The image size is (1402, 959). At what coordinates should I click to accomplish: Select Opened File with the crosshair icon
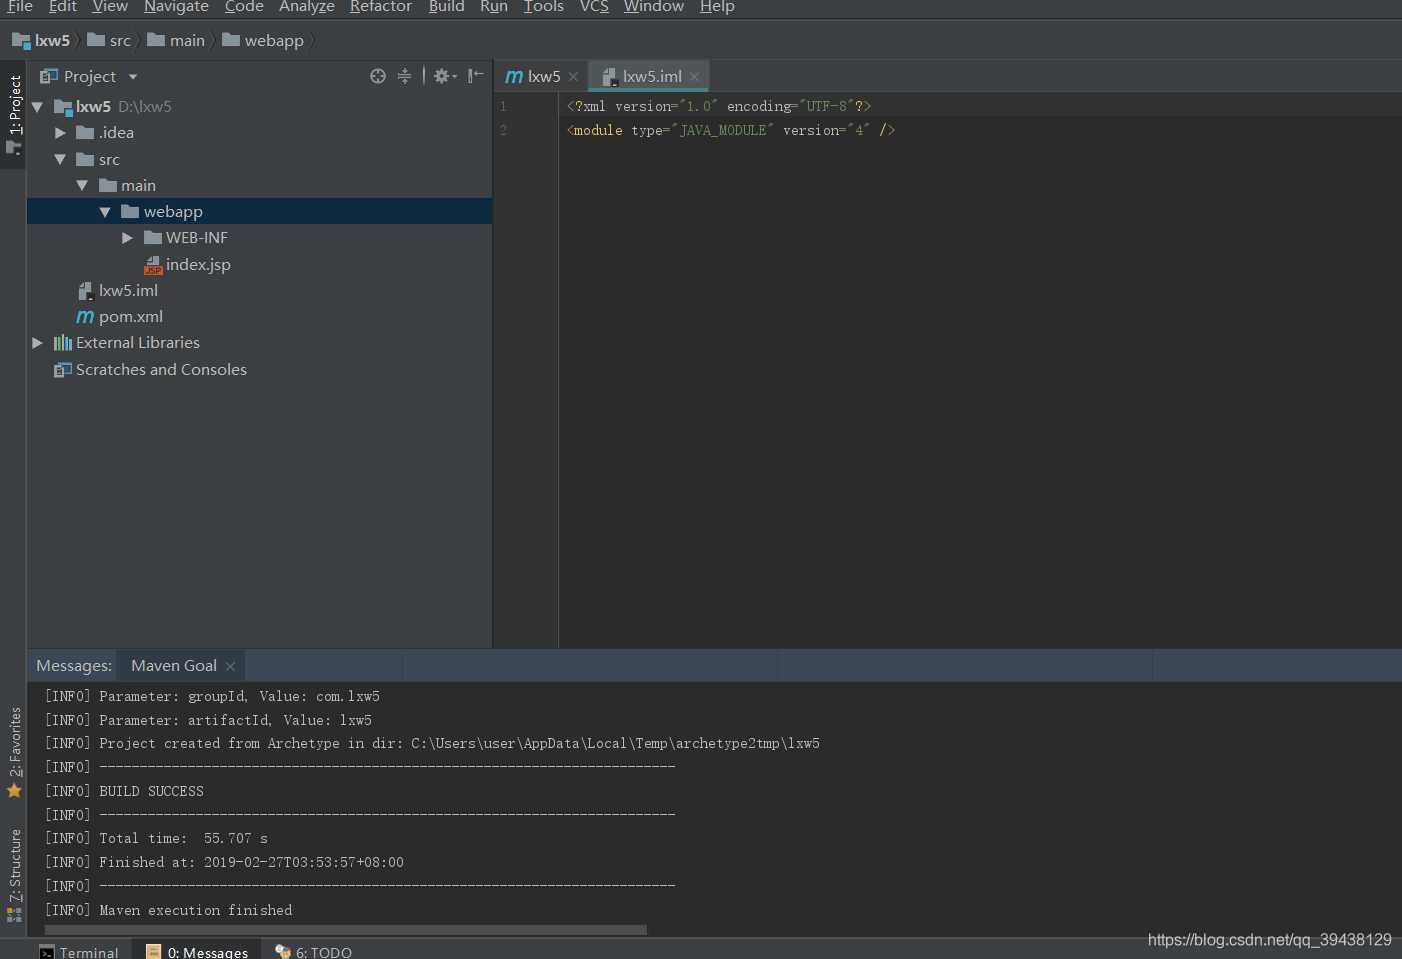click(377, 75)
